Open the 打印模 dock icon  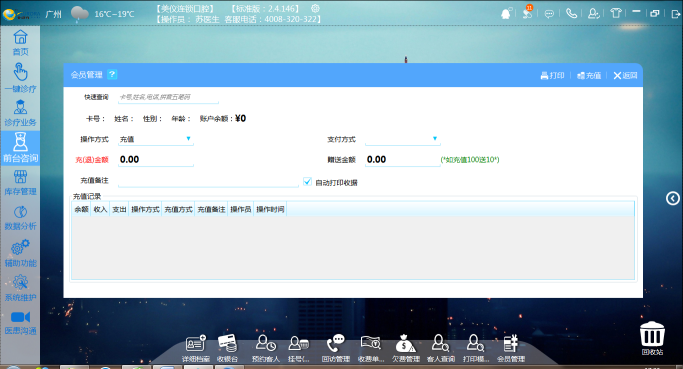(476, 349)
